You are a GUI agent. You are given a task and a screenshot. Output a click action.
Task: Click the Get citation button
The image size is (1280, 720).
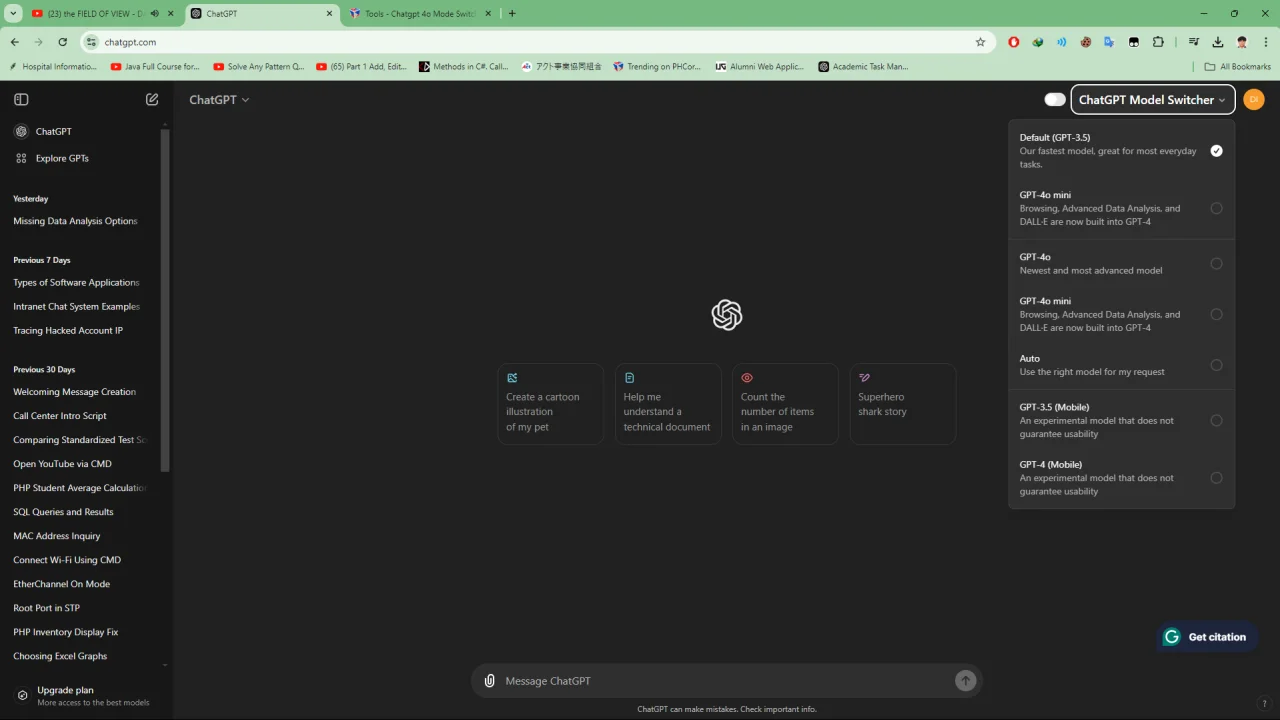pyautogui.click(x=1207, y=637)
